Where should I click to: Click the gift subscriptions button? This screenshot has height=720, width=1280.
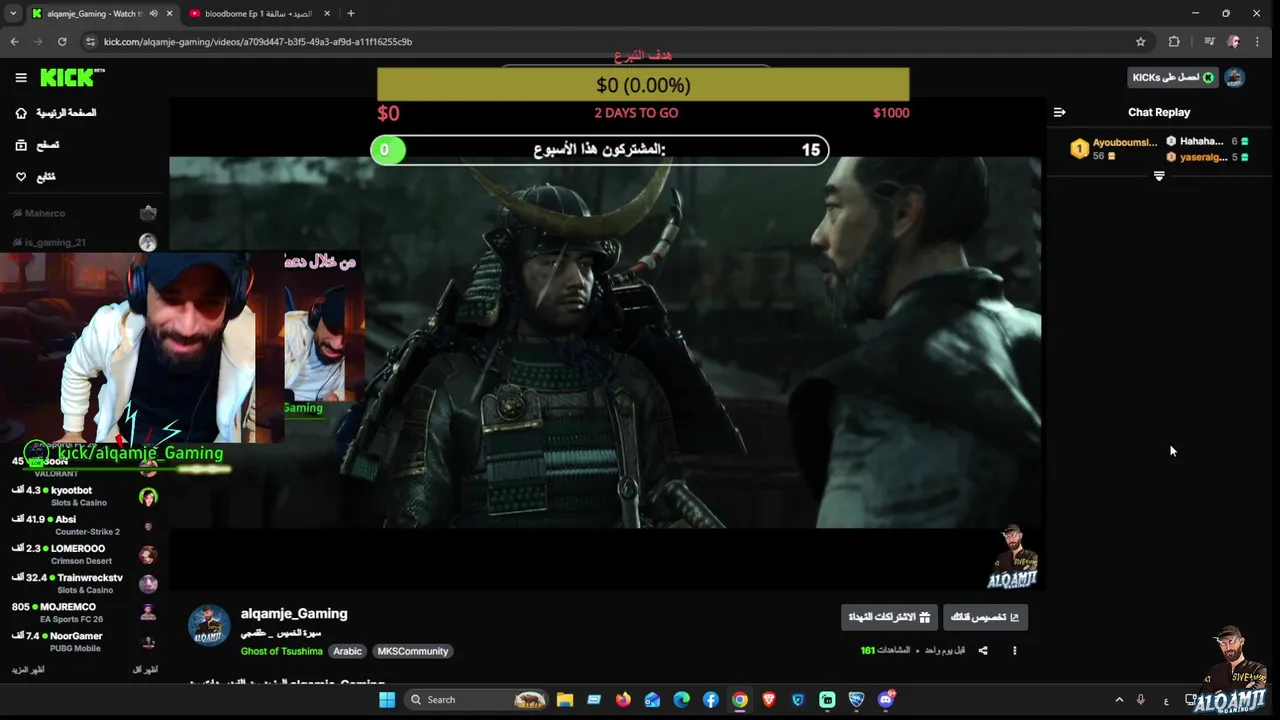coord(889,617)
